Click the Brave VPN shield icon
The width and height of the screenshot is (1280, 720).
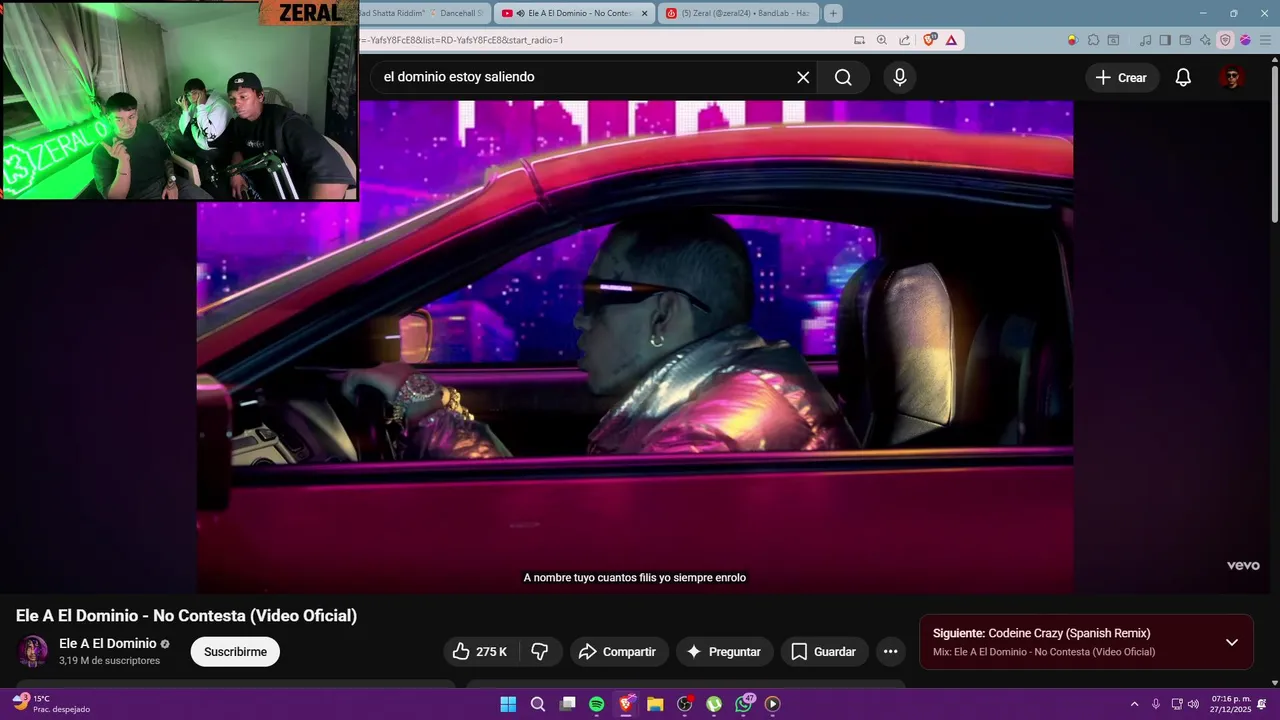(1225, 40)
